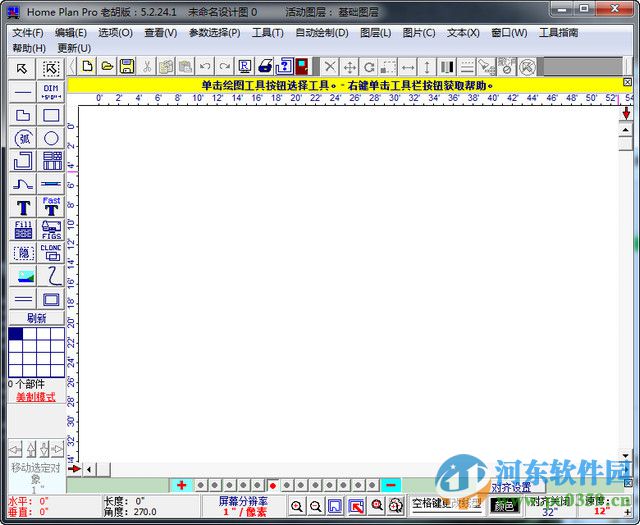The height and width of the screenshot is (525, 640).
Task: Open the 图层(L) menu
Action: (376, 33)
